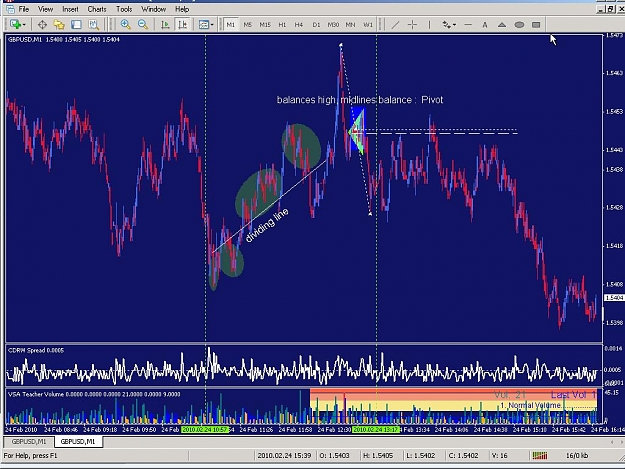625x469 pixels.
Task: Restore the chart window size
Action: tap(610, 9)
